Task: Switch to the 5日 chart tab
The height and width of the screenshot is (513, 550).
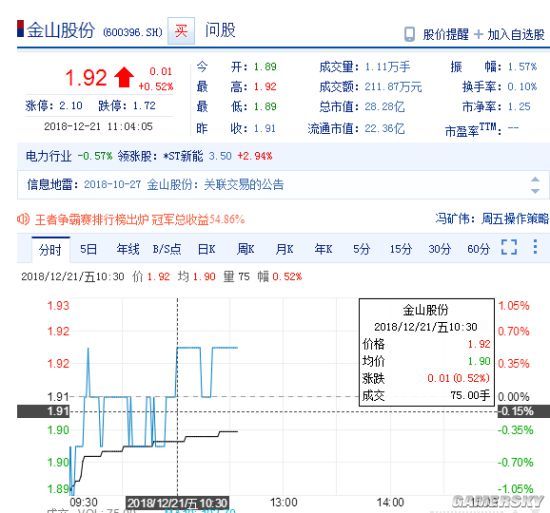Action: [88, 249]
